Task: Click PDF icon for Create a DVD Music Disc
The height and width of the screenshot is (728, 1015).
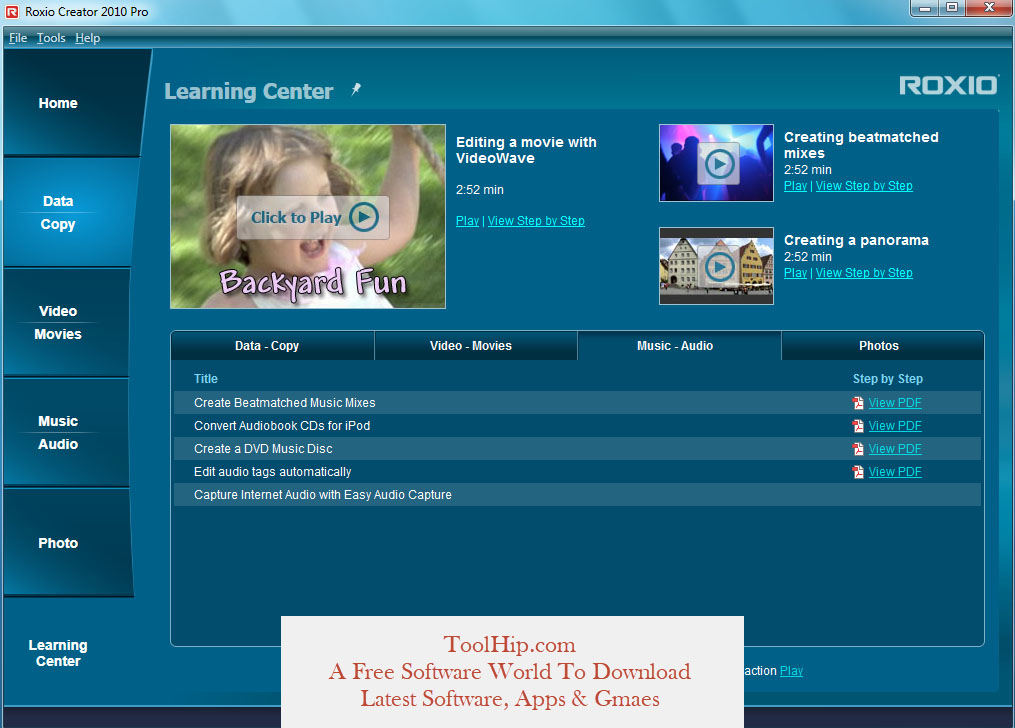Action: click(x=858, y=448)
